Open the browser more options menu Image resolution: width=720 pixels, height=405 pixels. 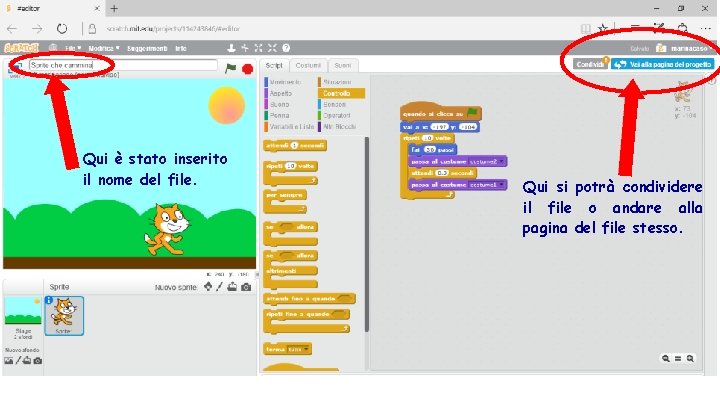click(x=705, y=28)
